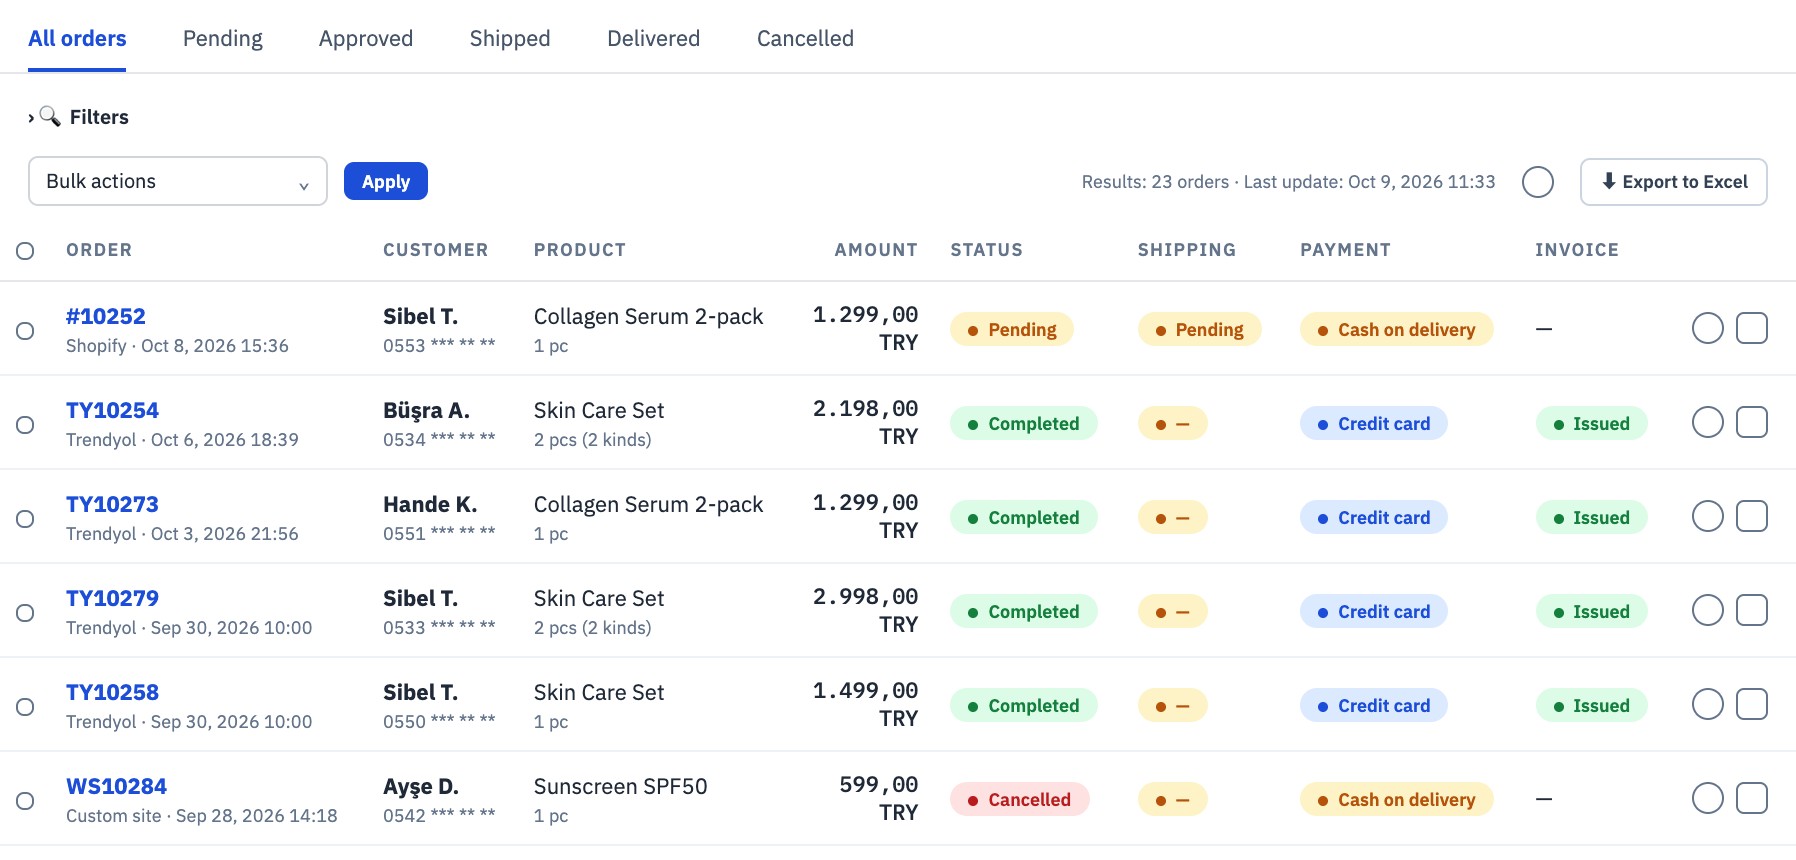Click the Apply button
Screen dimensions: 1796x860
click(x=386, y=181)
